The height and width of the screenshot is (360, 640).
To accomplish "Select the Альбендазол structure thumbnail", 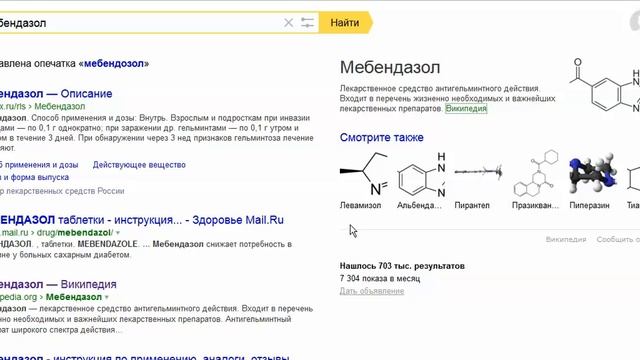I will (x=422, y=174).
